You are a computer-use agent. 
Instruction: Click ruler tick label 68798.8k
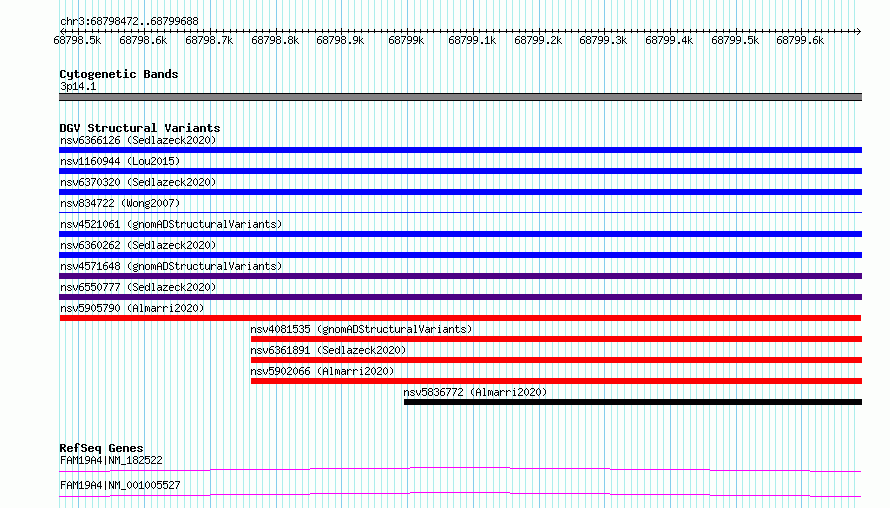pyautogui.click(x=275, y=40)
